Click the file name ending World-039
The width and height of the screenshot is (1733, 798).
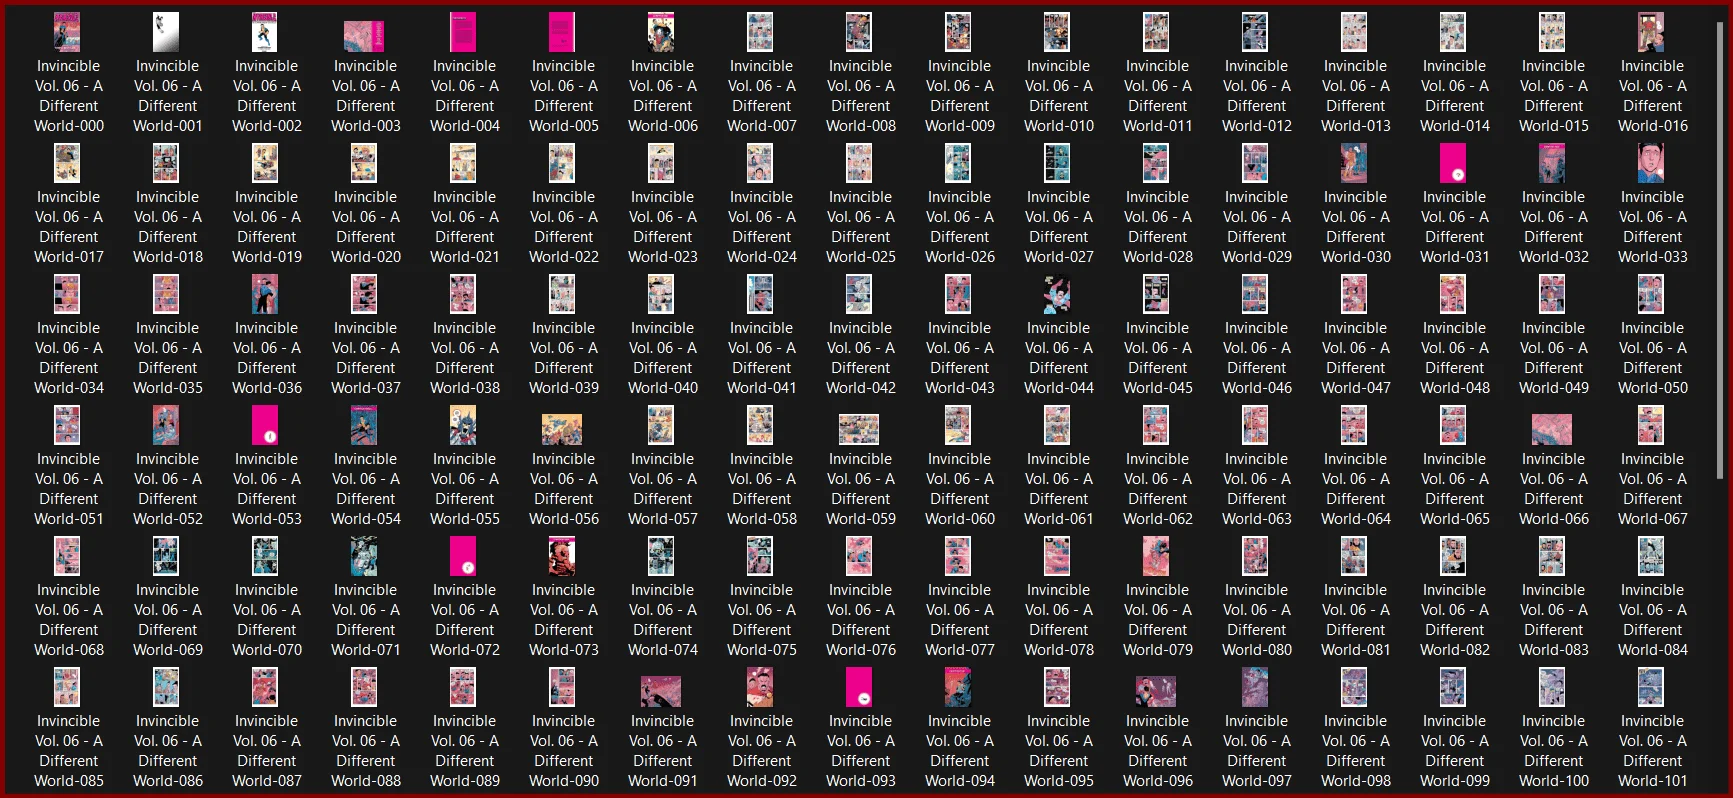pyautogui.click(x=564, y=358)
